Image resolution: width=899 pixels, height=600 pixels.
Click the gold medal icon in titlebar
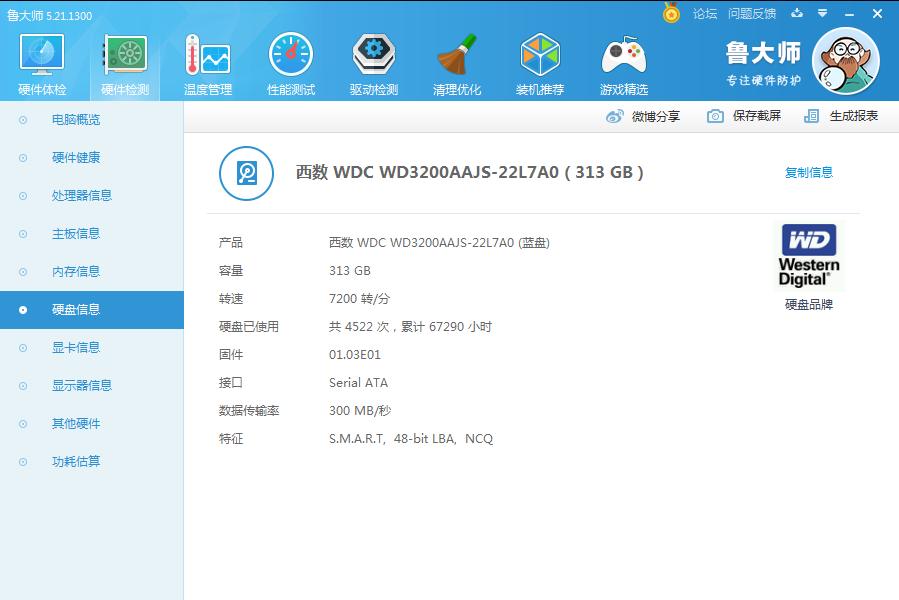(x=671, y=13)
